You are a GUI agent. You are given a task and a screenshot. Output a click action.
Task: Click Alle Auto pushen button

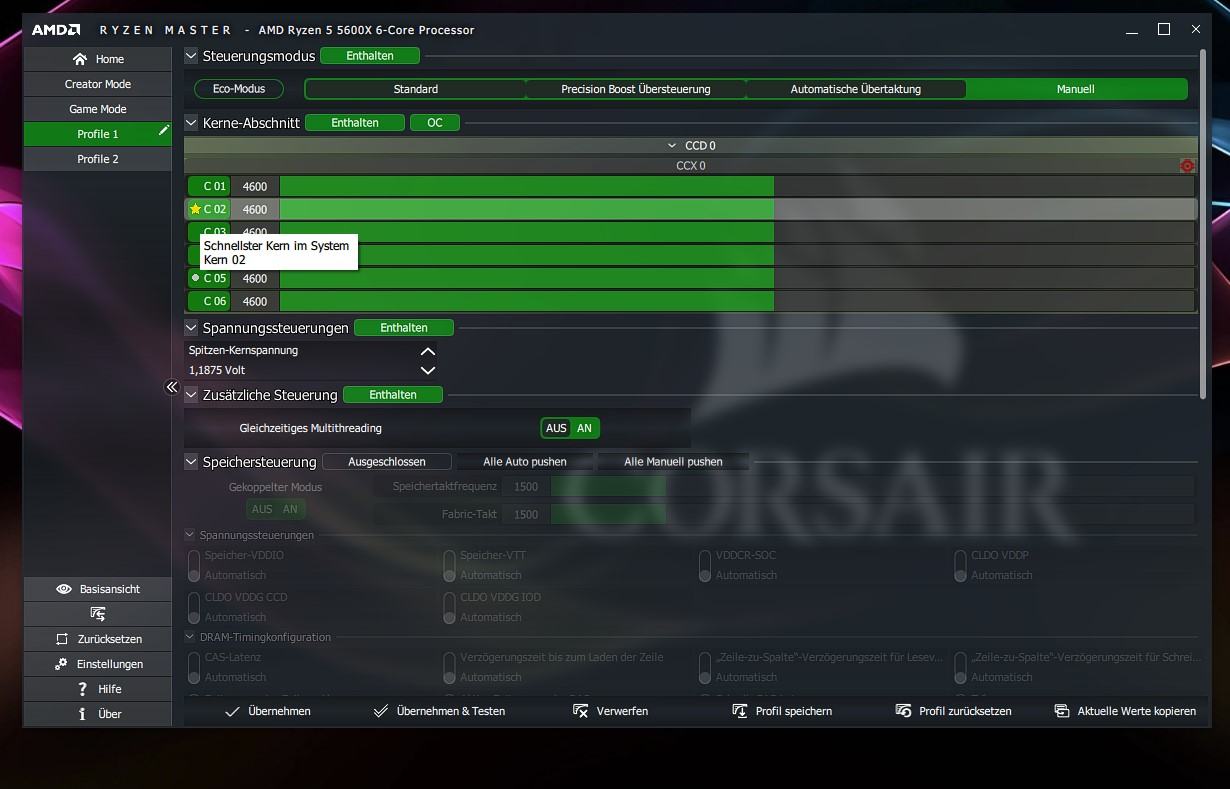[x=525, y=462]
